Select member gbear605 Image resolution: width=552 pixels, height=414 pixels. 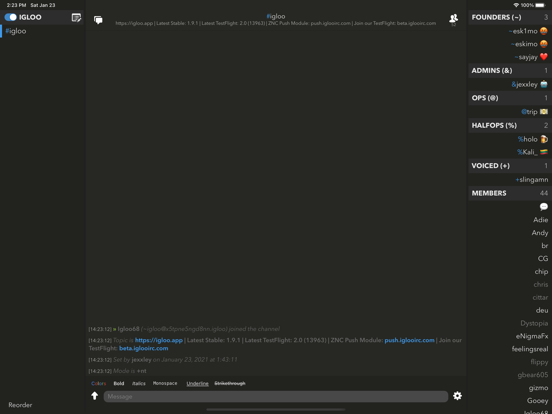click(533, 375)
